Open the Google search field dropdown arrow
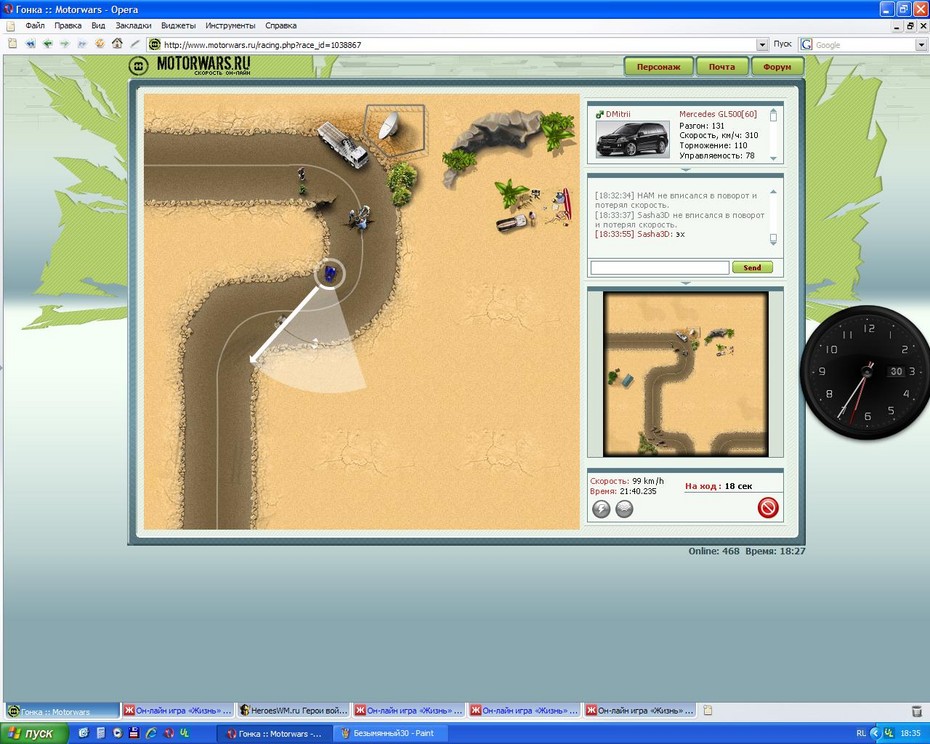 point(921,44)
